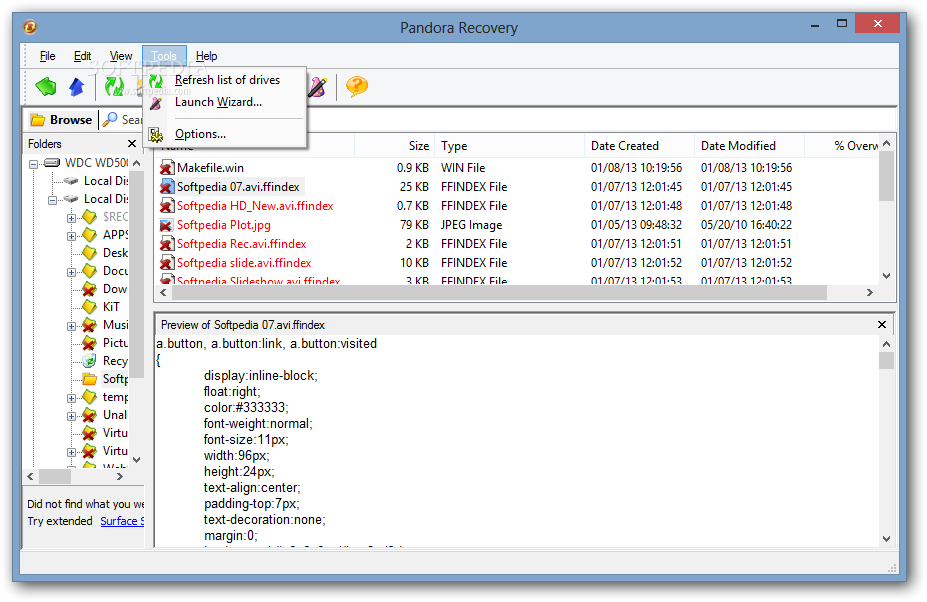Choose Refresh list of drives

click(227, 80)
